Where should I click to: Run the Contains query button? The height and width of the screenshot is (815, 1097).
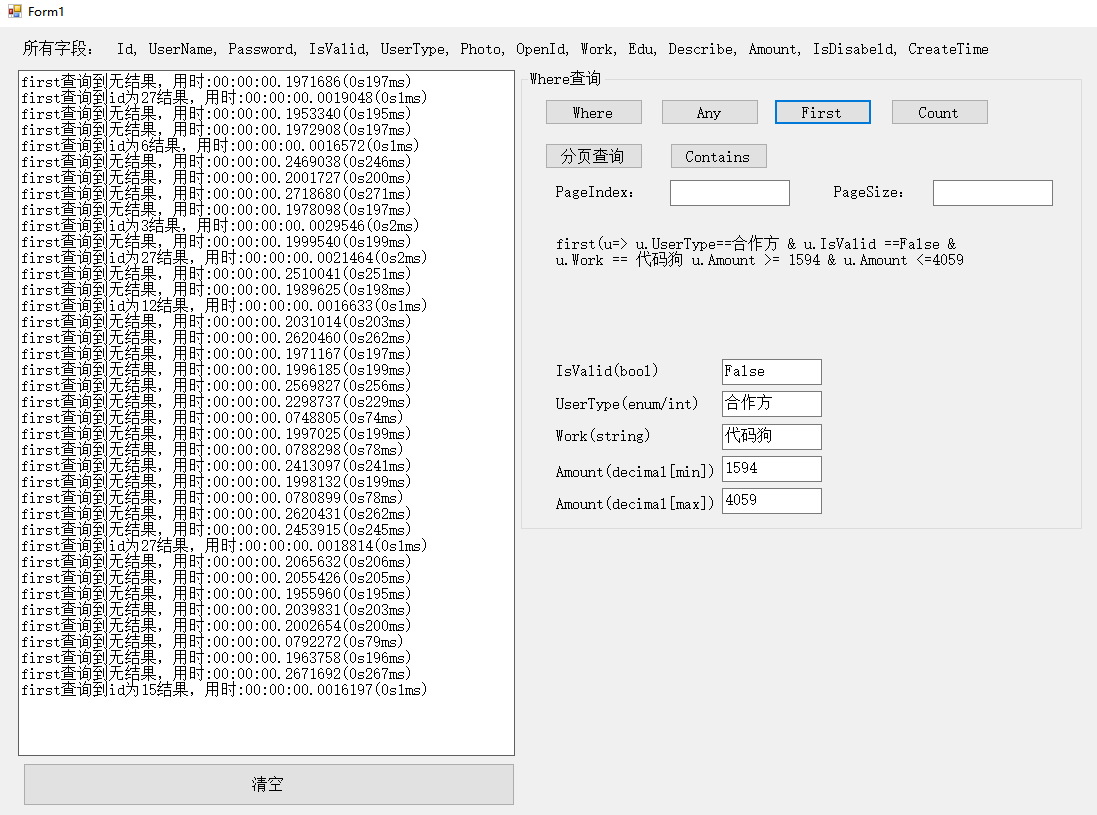pos(718,156)
